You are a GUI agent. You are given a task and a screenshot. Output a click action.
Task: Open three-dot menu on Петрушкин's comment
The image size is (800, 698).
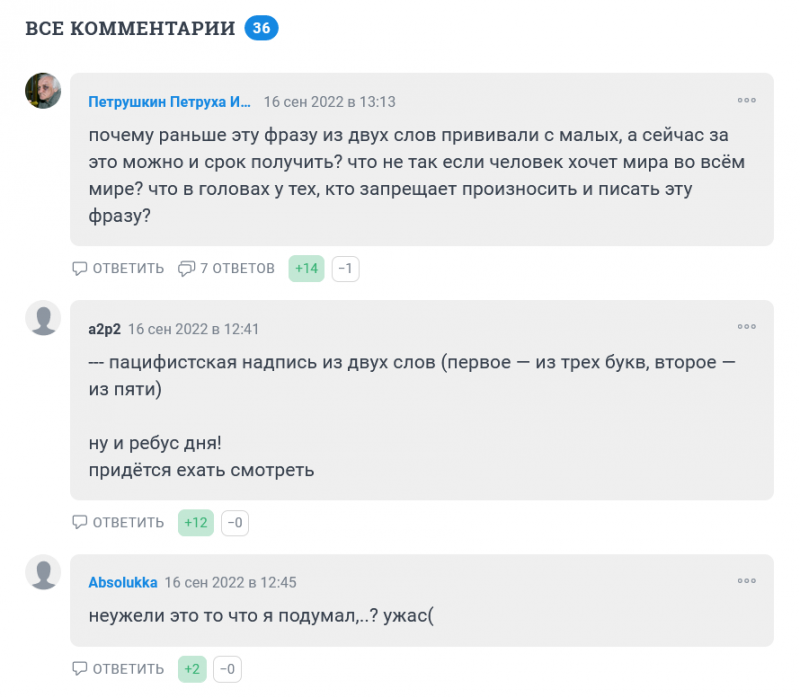(746, 100)
